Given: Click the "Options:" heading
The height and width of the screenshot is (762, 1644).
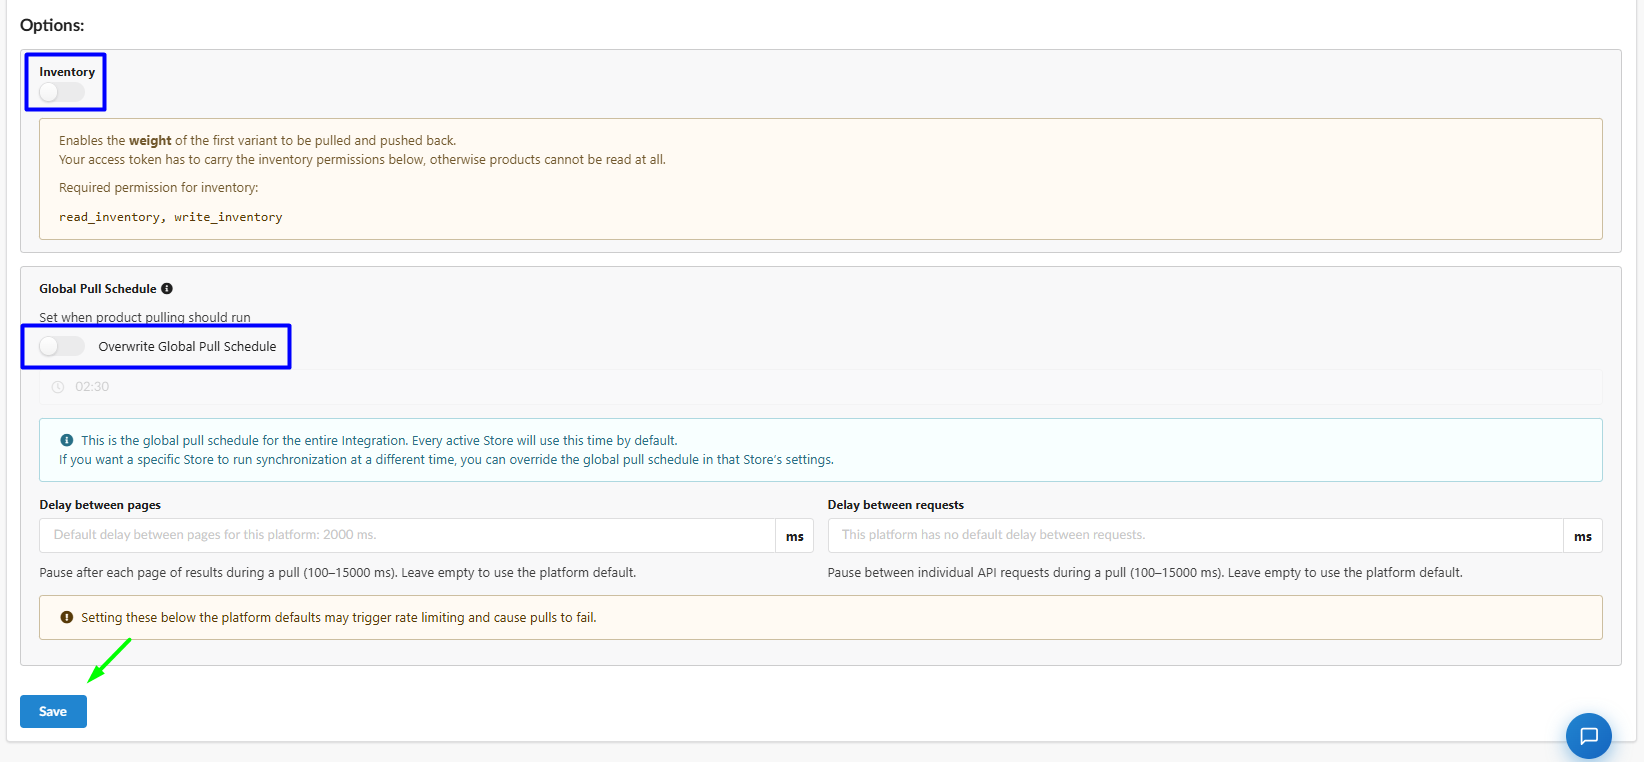Looking at the screenshot, I should 52,25.
